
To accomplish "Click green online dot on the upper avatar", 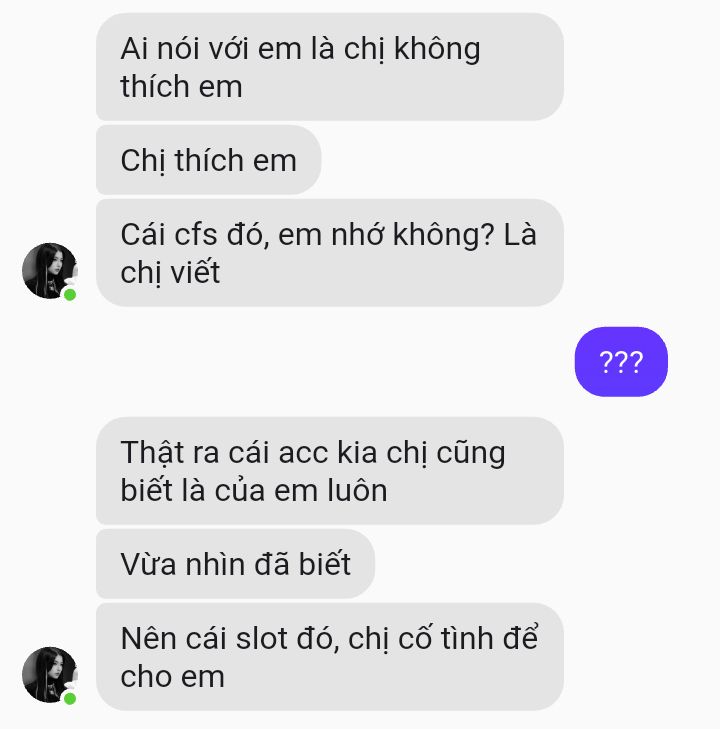I will [x=70, y=294].
